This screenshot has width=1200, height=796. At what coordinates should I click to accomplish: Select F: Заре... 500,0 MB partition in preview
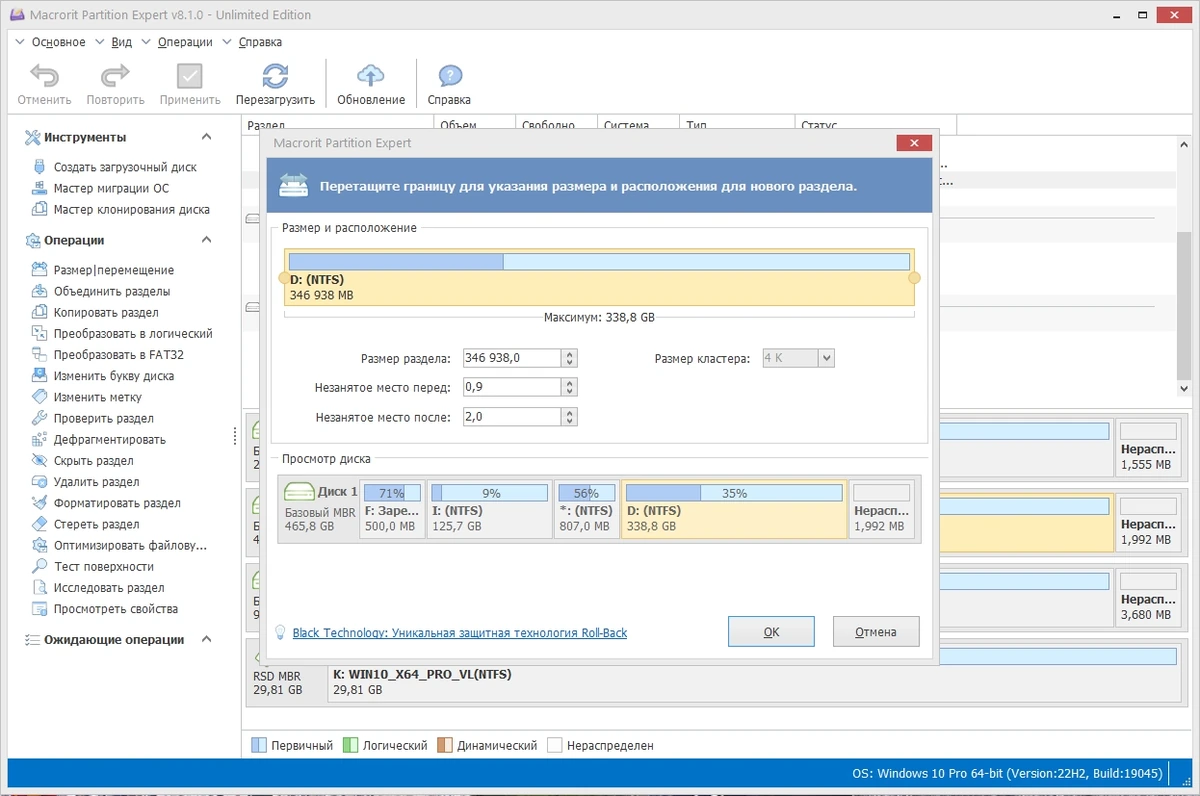[x=392, y=509]
